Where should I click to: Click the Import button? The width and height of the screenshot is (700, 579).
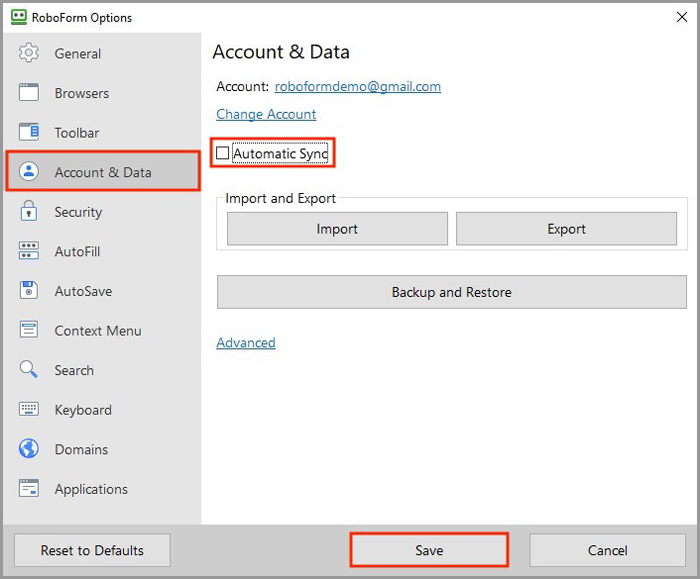(337, 229)
